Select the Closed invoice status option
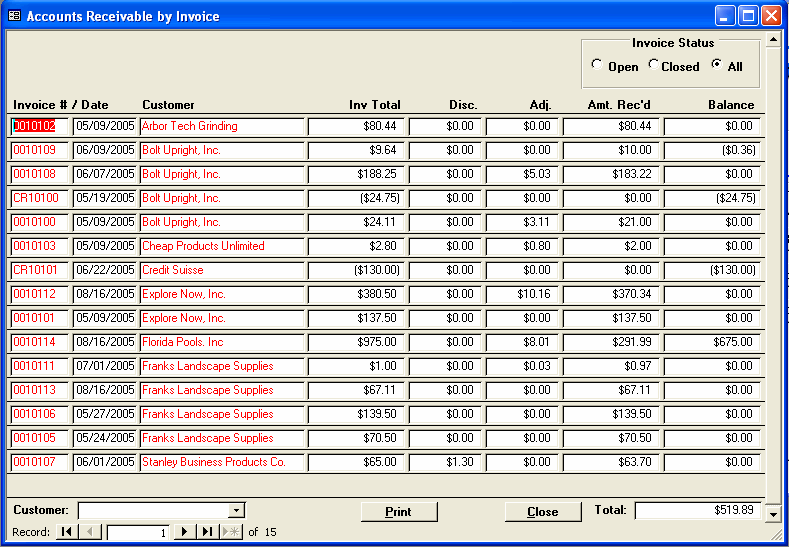 click(x=654, y=66)
